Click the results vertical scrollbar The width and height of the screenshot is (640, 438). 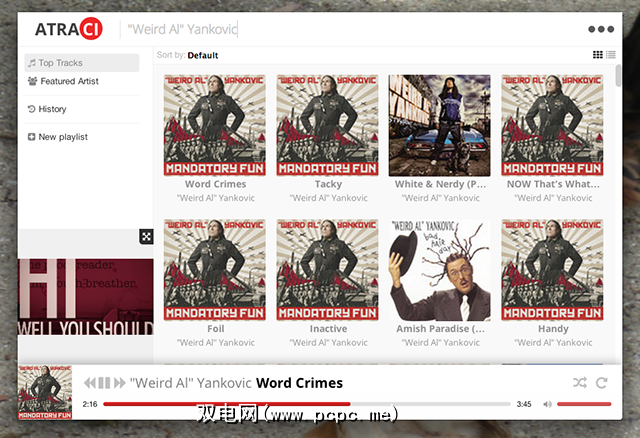618,76
